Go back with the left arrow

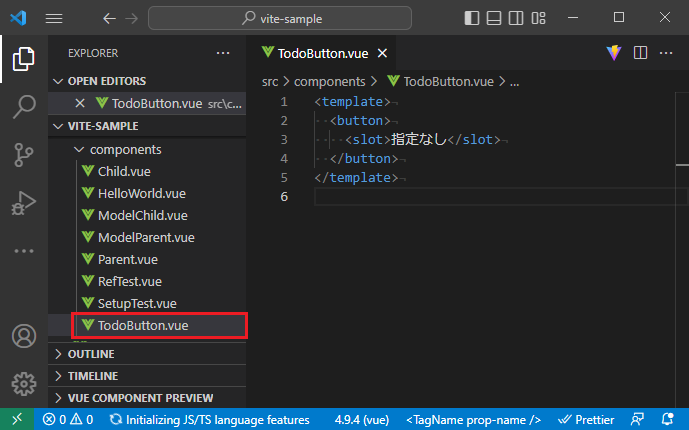pos(109,18)
